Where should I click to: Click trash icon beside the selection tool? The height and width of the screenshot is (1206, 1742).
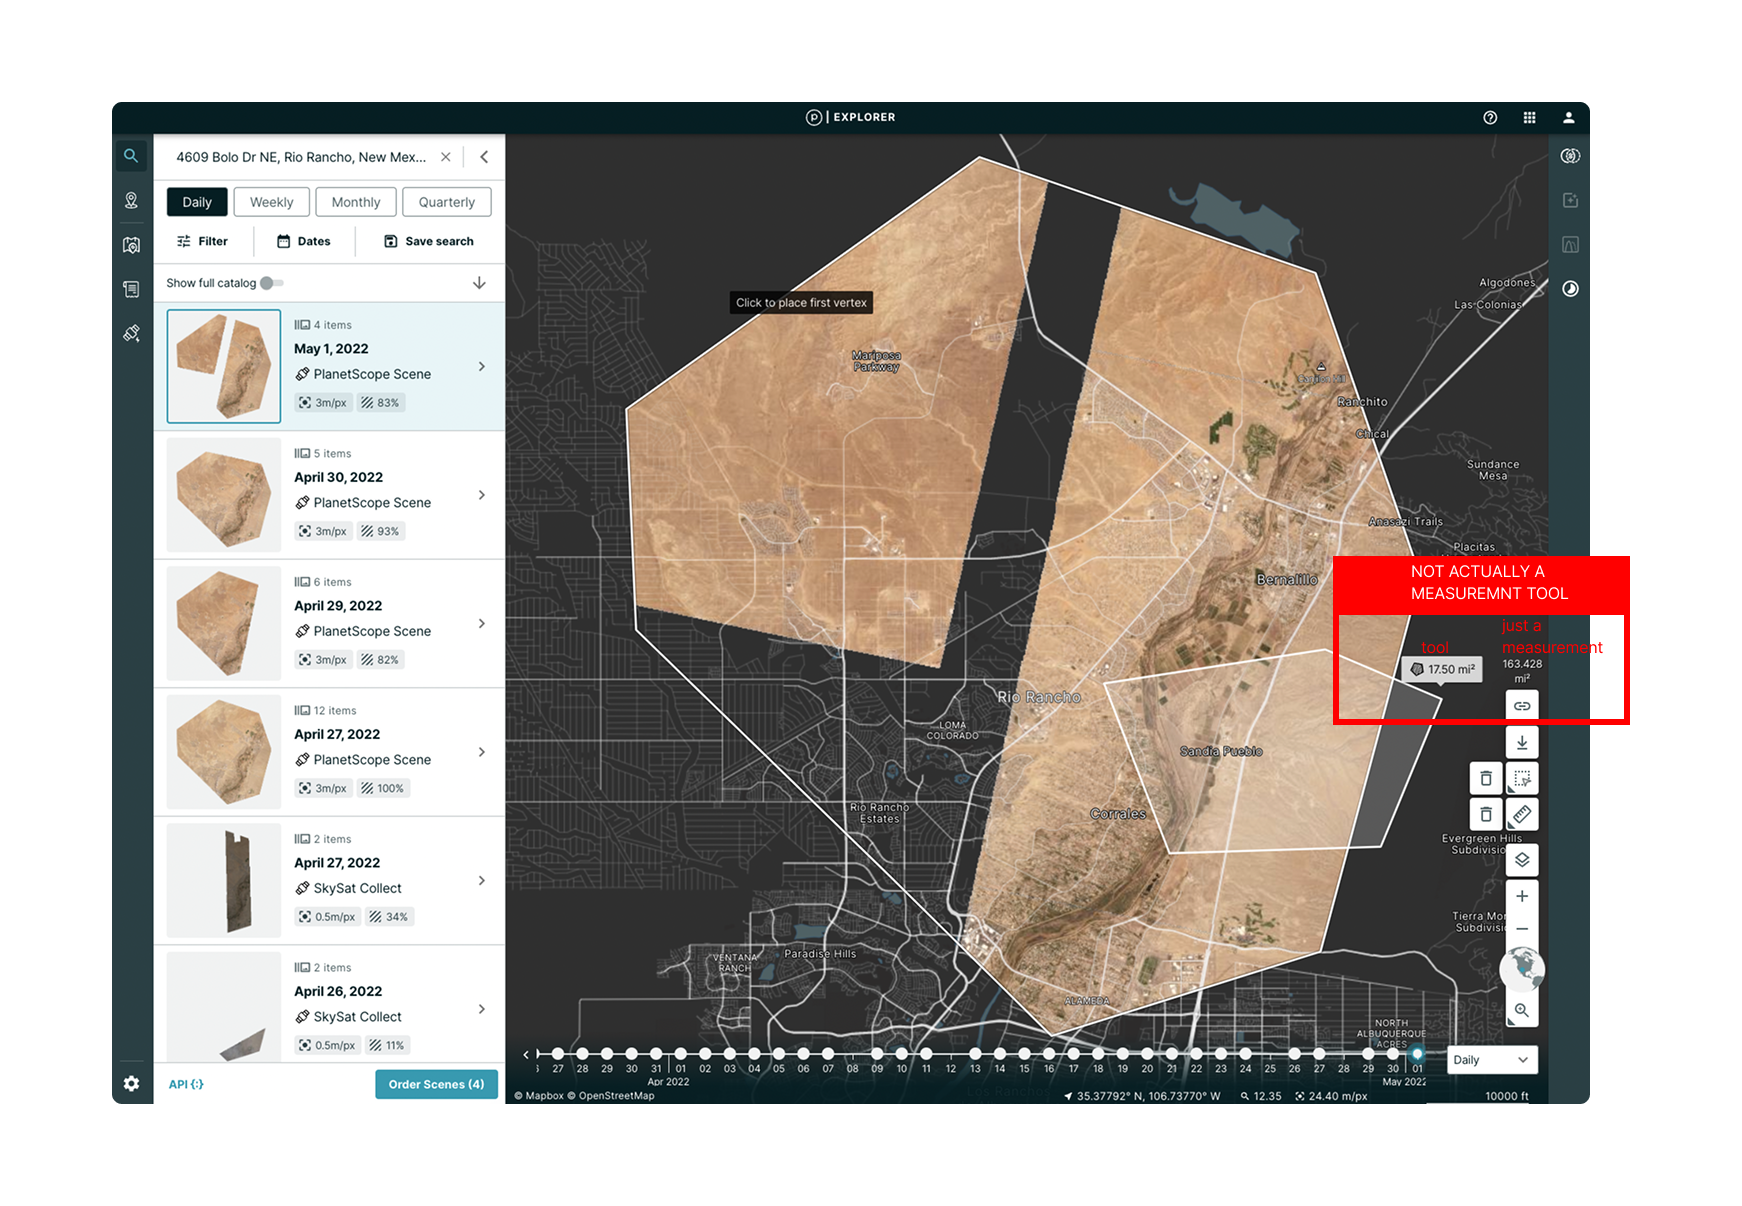[x=1486, y=778]
